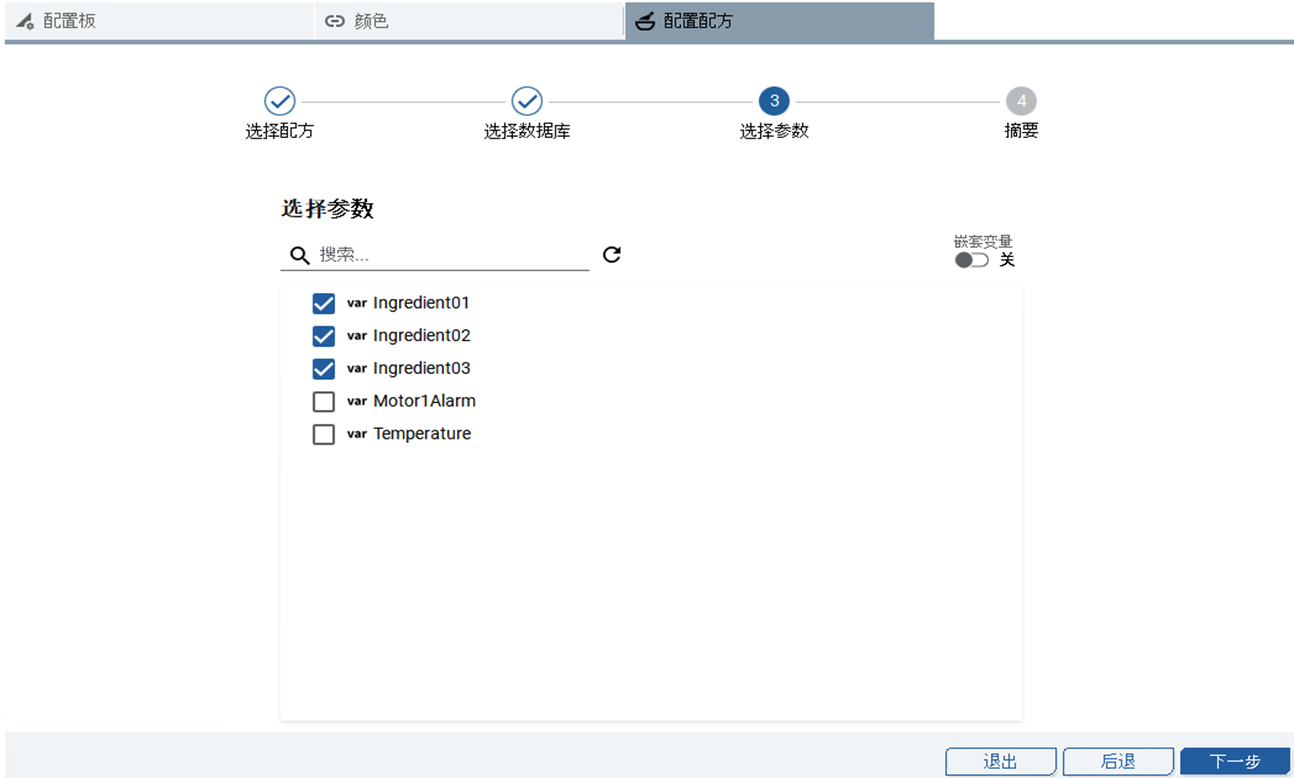
Task: Go to step 1 选择配方 checkmark circle
Action: pos(279,101)
